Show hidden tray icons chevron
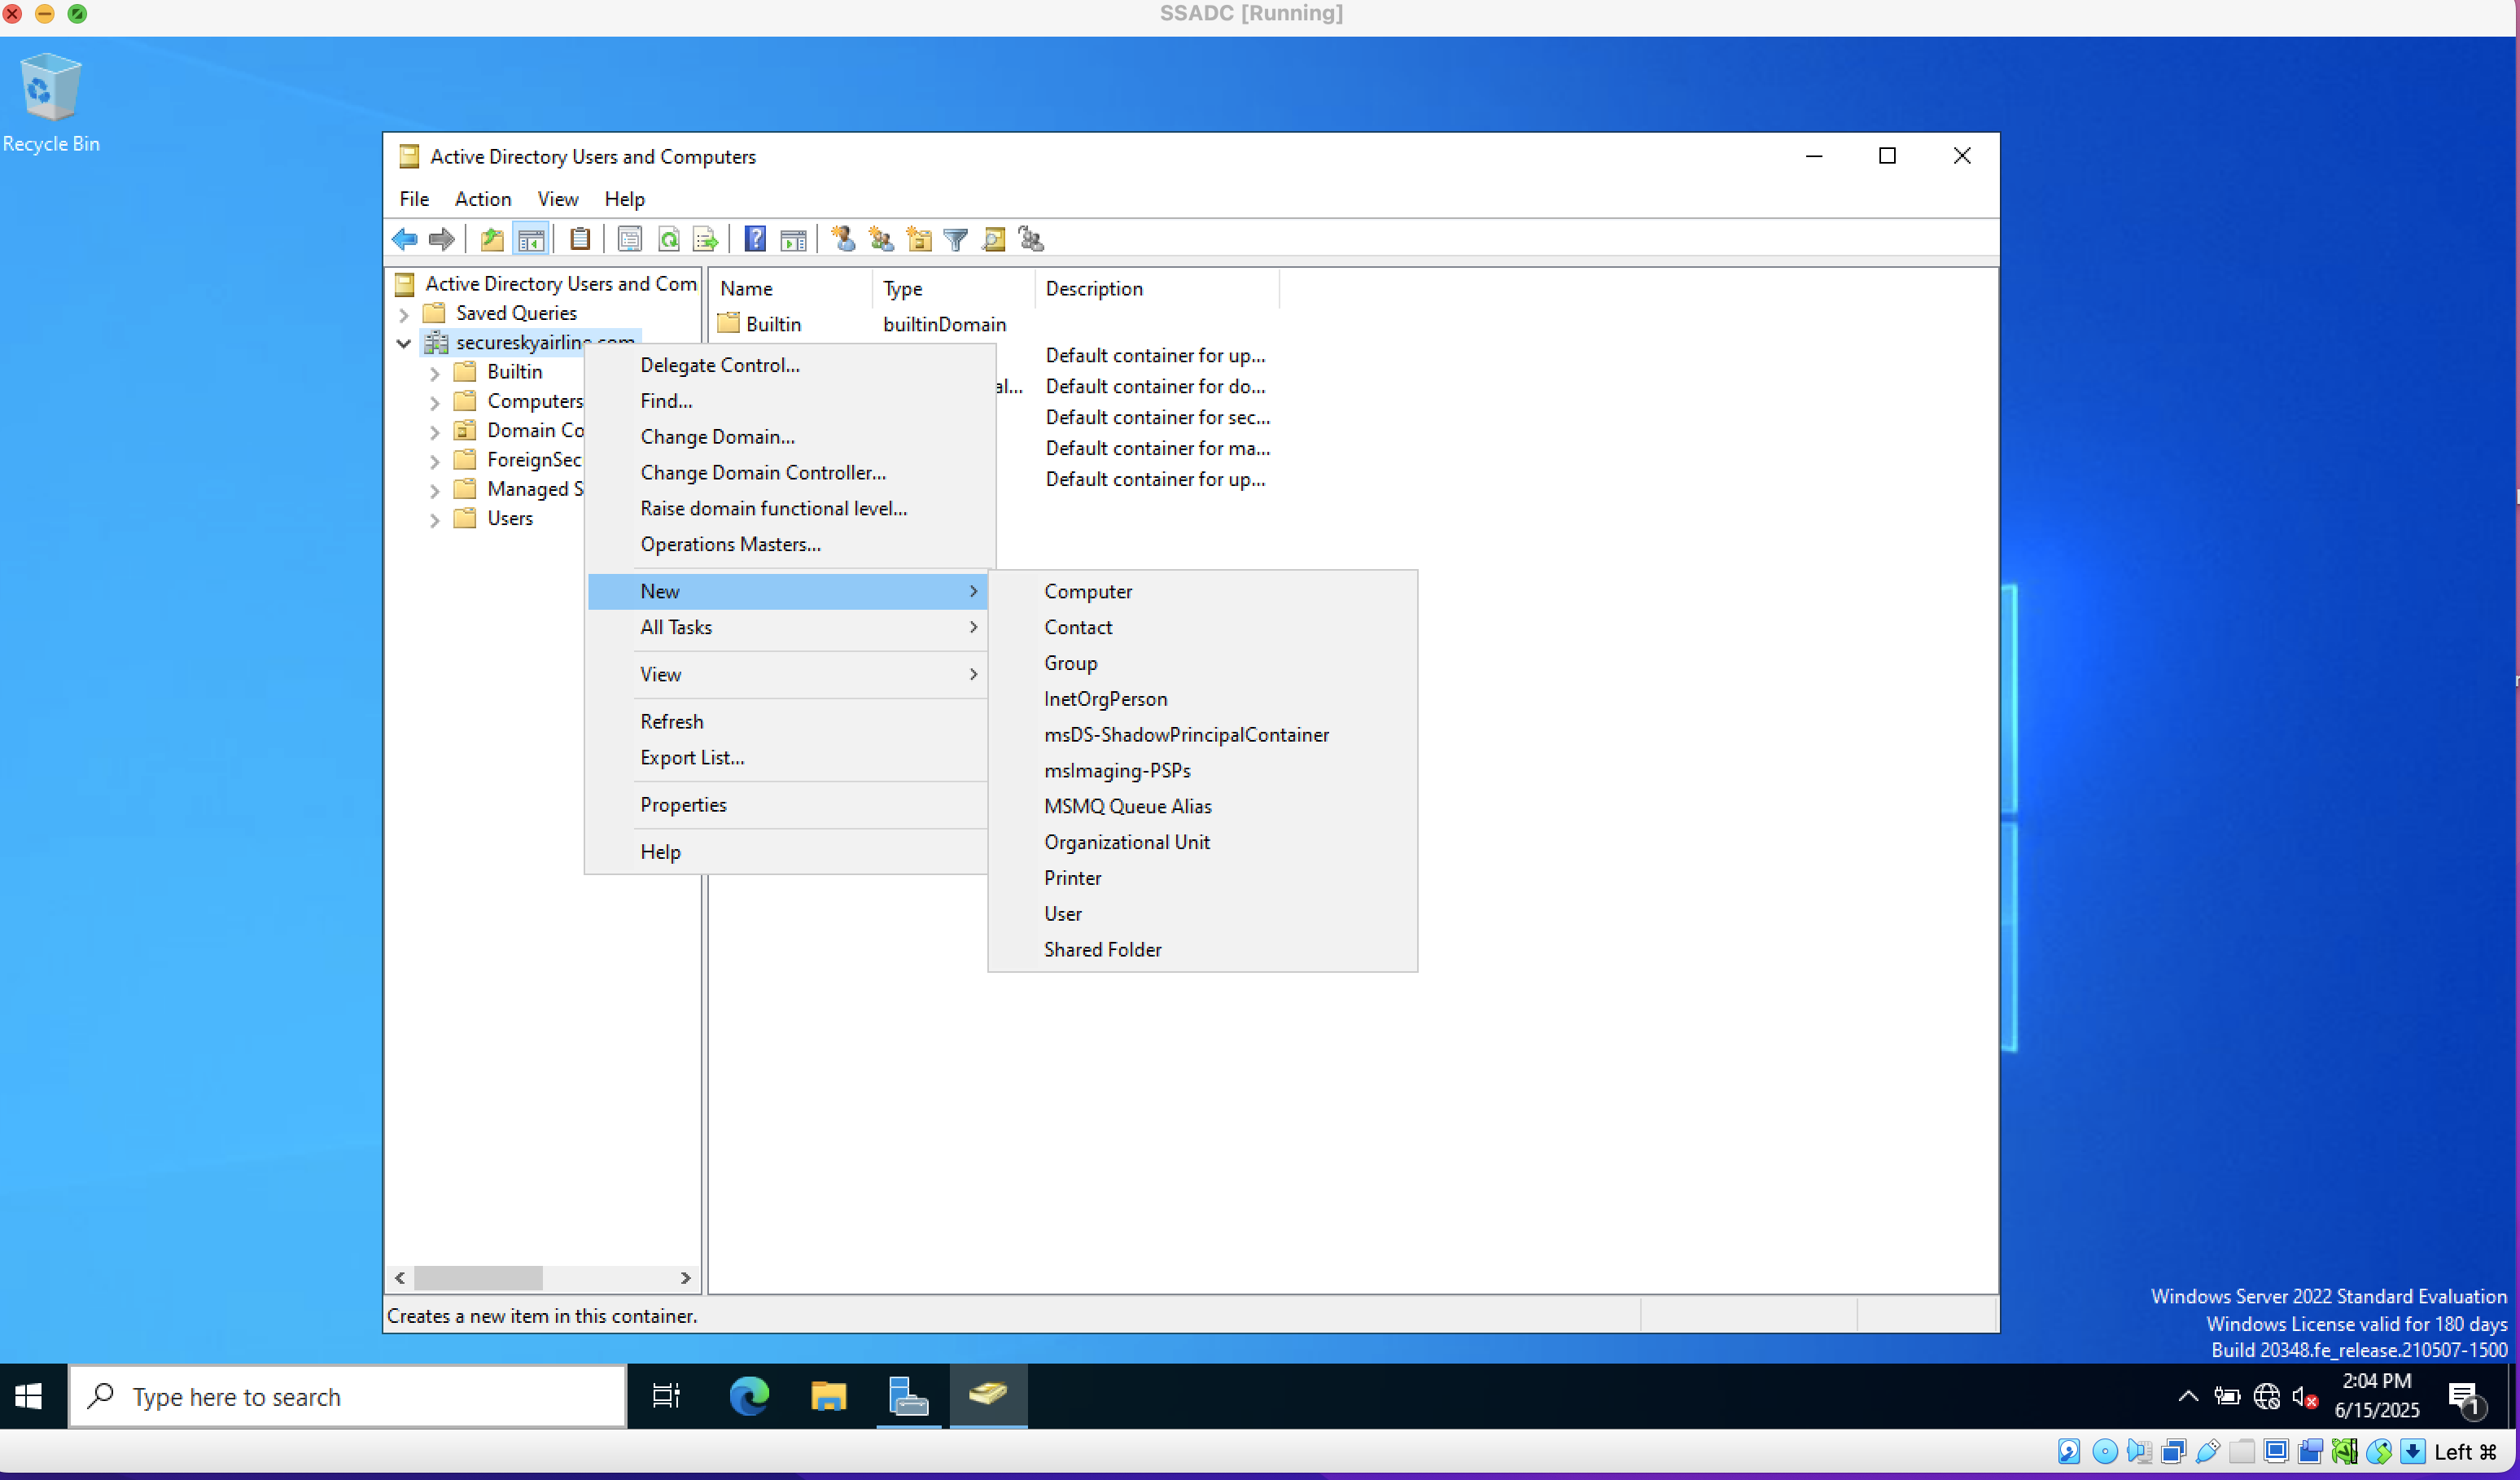The height and width of the screenshot is (1480, 2520). pyautogui.click(x=2187, y=1397)
